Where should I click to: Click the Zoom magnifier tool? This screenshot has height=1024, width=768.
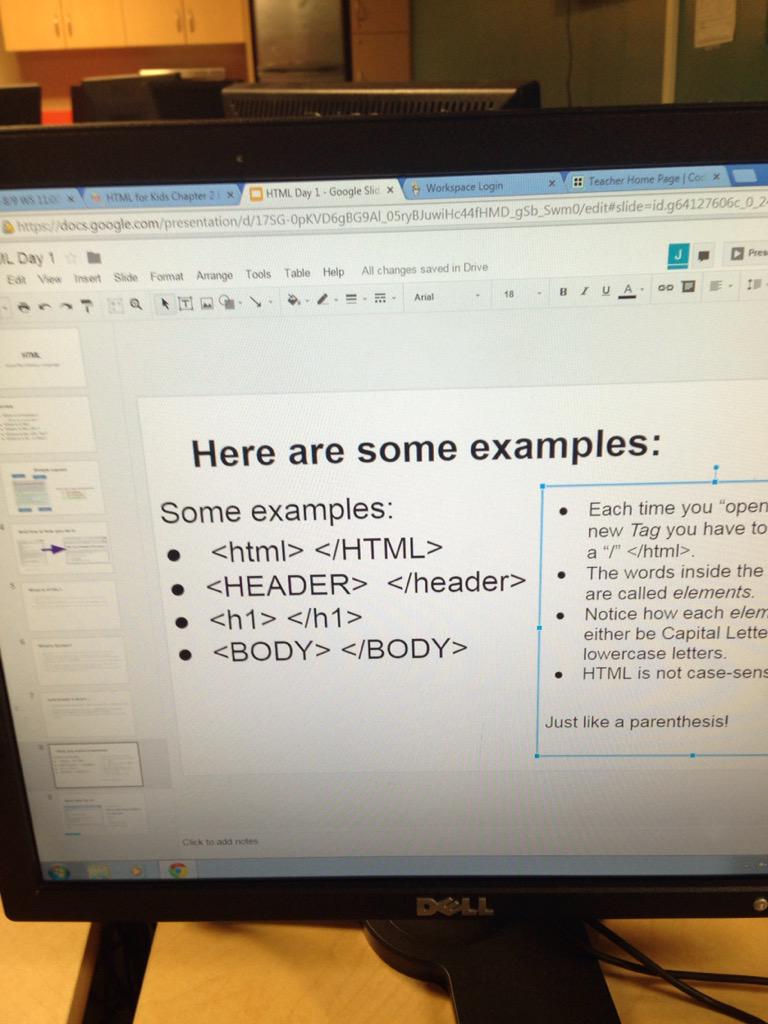pyautogui.click(x=136, y=304)
